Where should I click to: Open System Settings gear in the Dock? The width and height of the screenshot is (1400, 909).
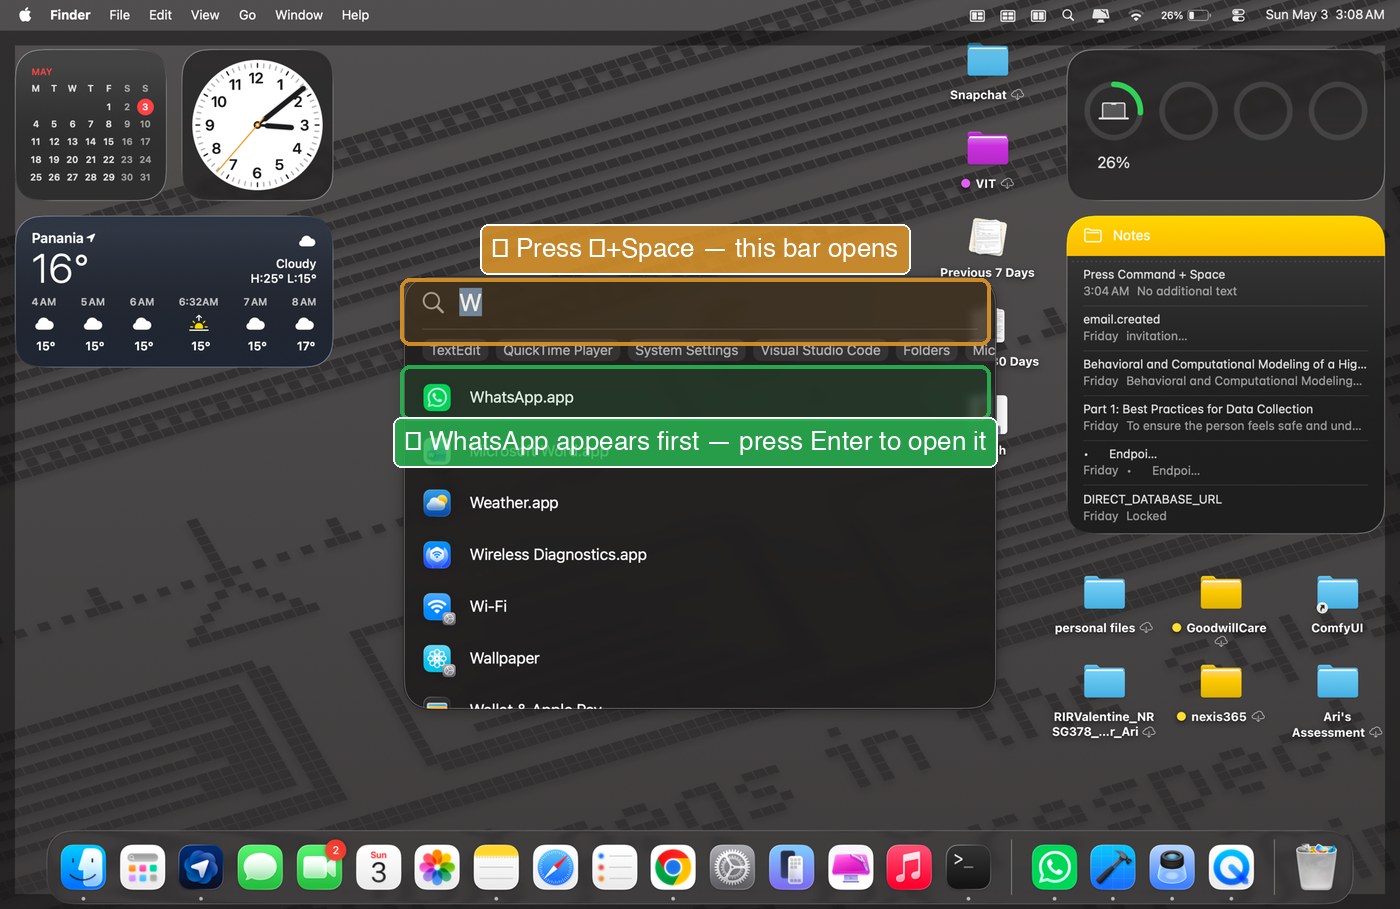[x=732, y=867]
